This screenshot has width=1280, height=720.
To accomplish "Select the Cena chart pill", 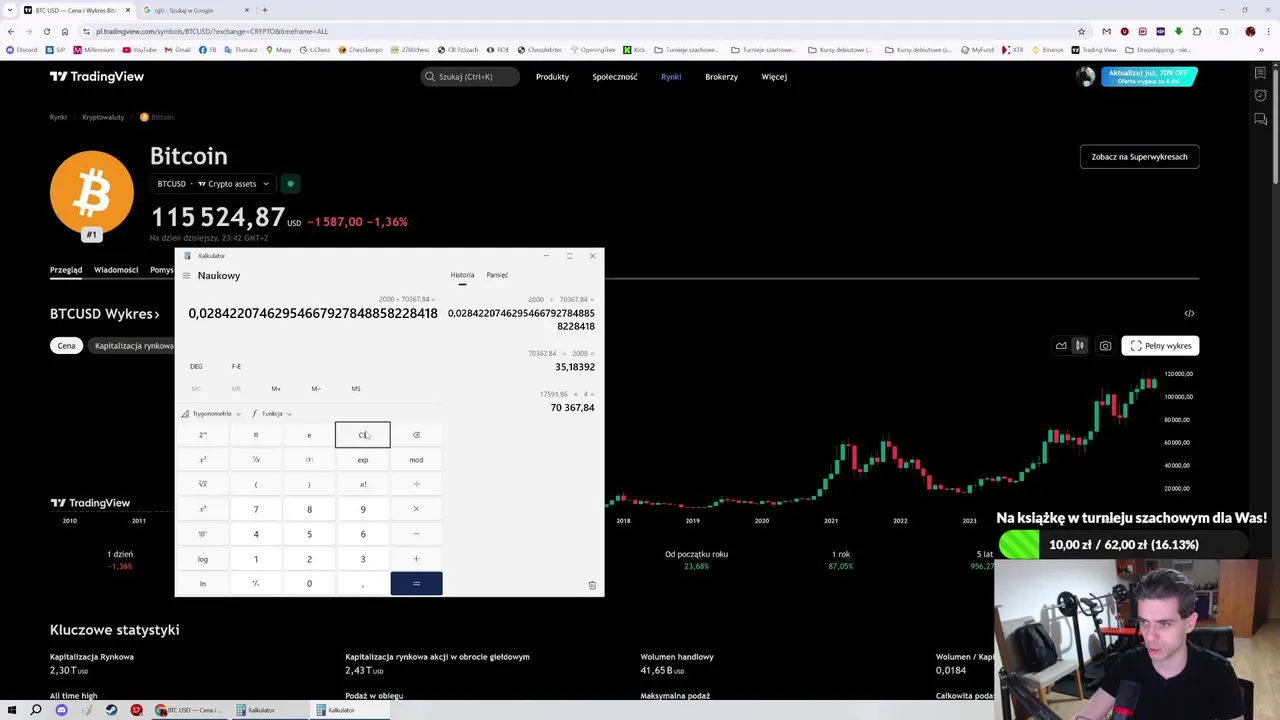I will pyautogui.click(x=66, y=346).
